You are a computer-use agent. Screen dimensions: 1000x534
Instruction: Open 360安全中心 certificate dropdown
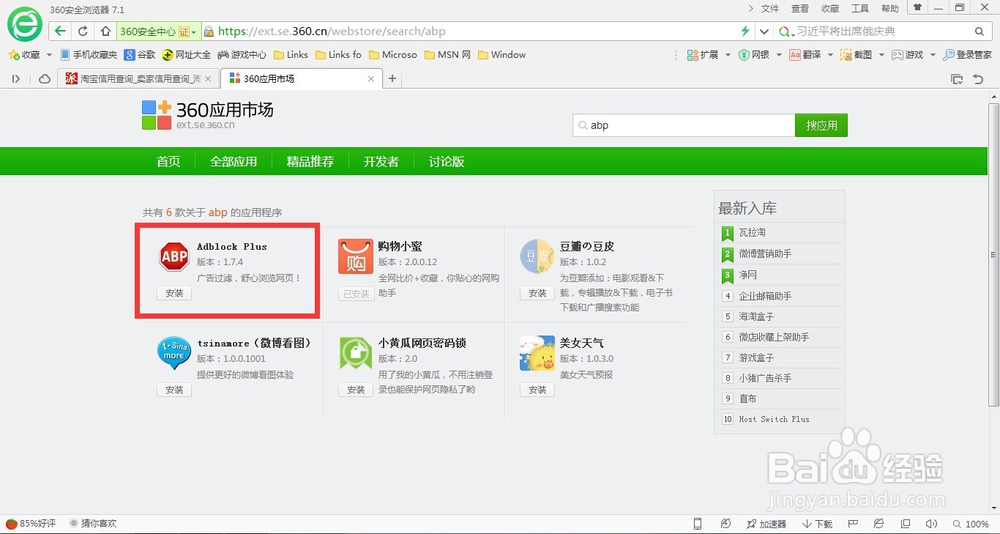click(x=158, y=31)
